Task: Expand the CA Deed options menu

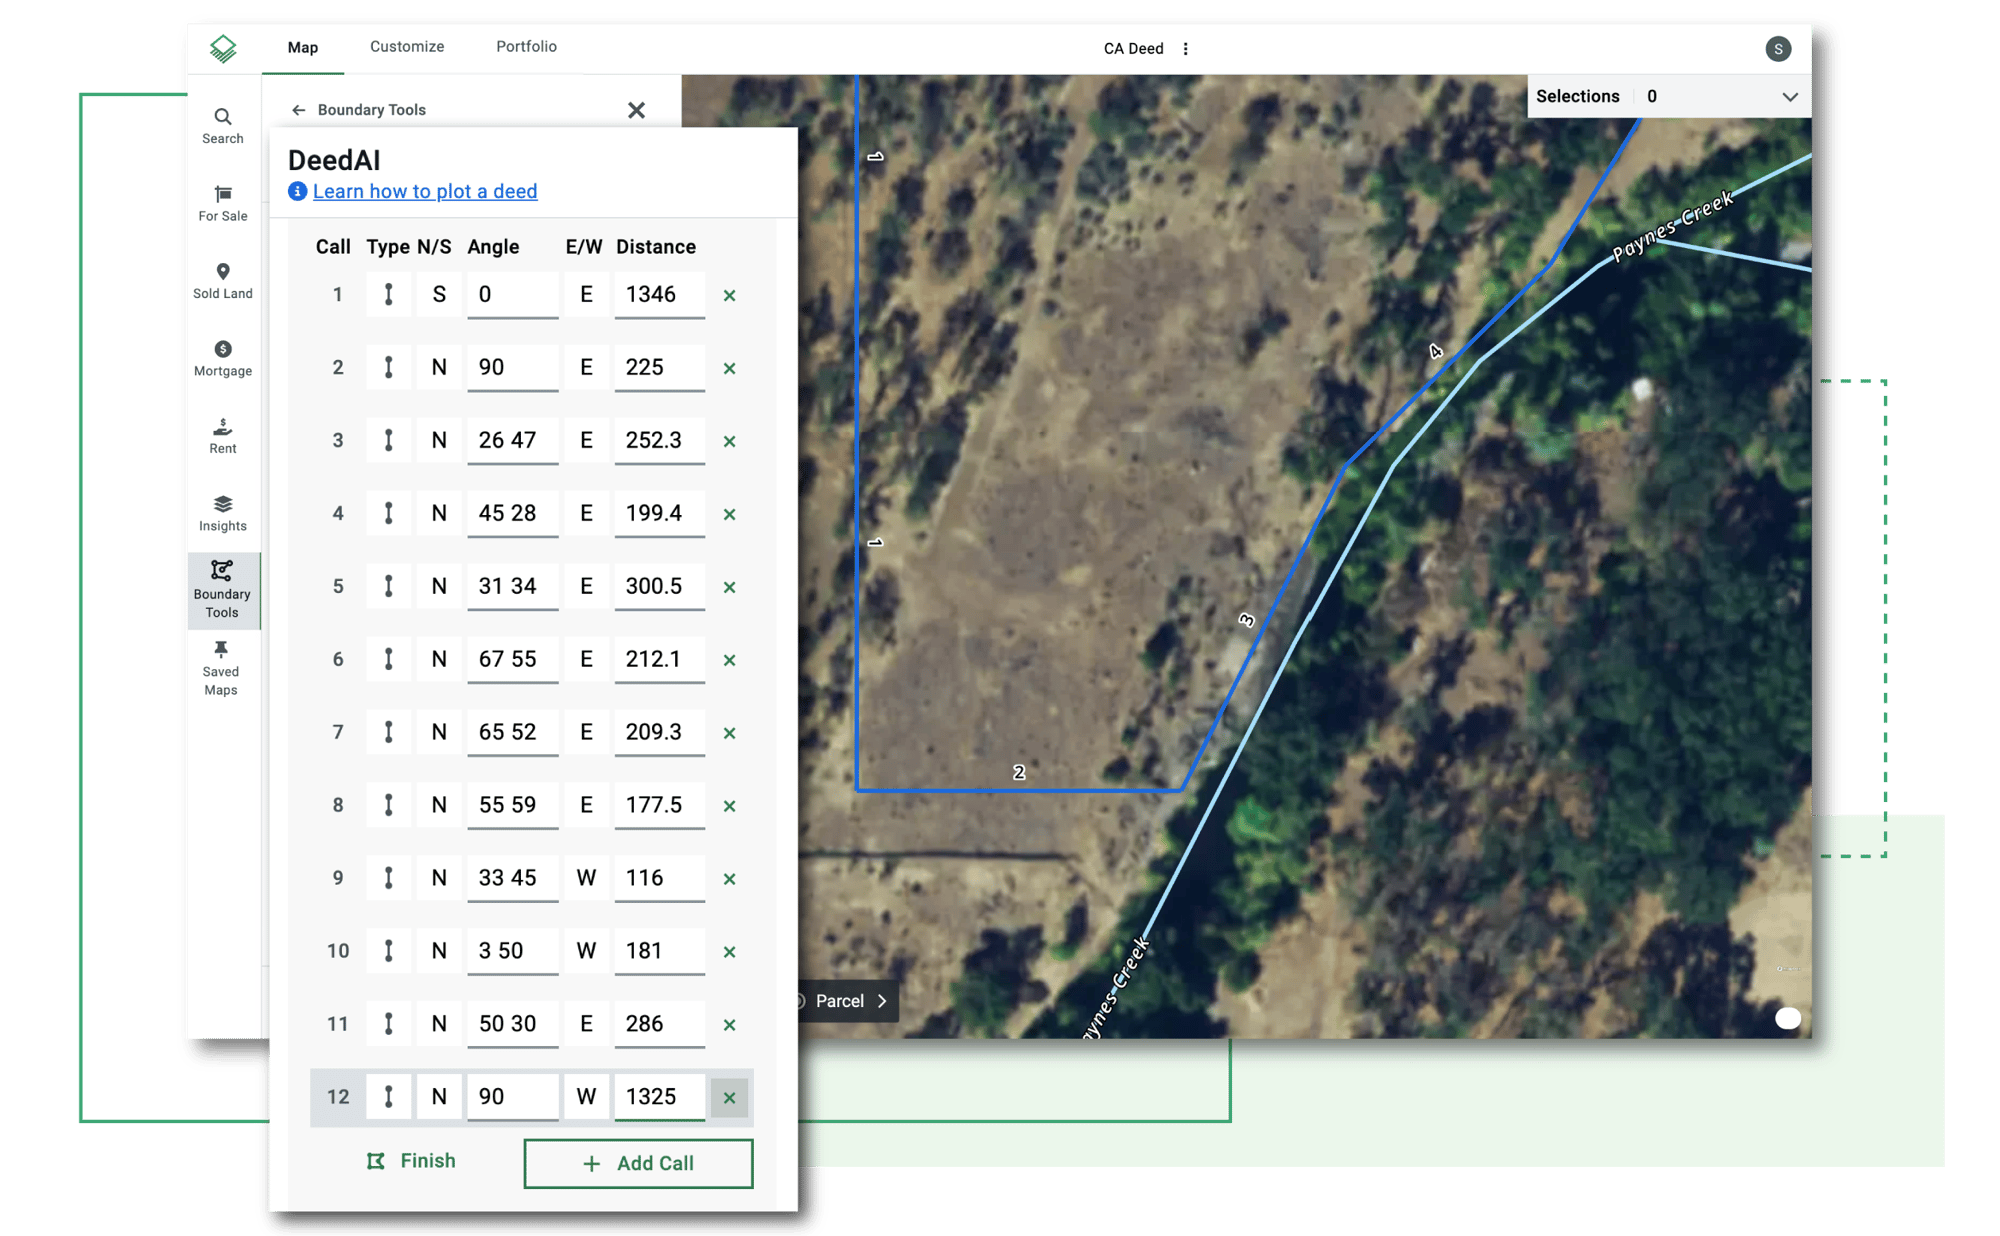Action: coord(1189,49)
